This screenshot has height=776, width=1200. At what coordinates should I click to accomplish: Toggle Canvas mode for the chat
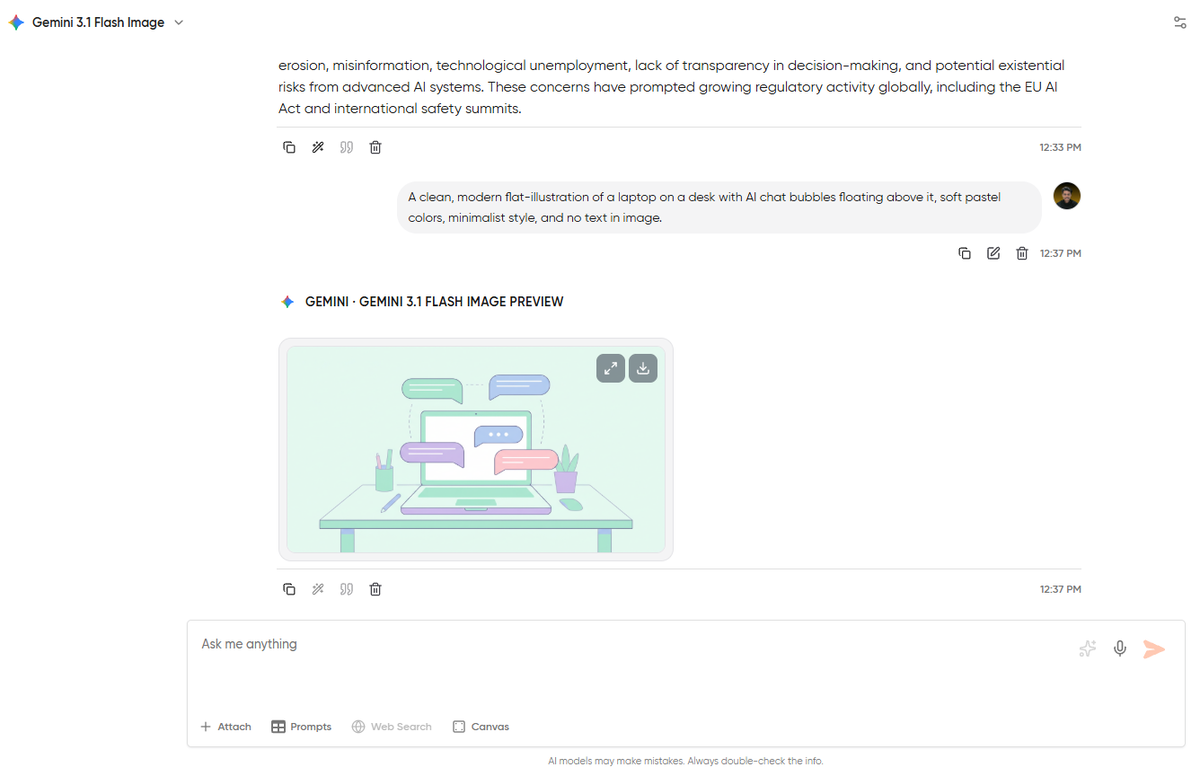[480, 726]
